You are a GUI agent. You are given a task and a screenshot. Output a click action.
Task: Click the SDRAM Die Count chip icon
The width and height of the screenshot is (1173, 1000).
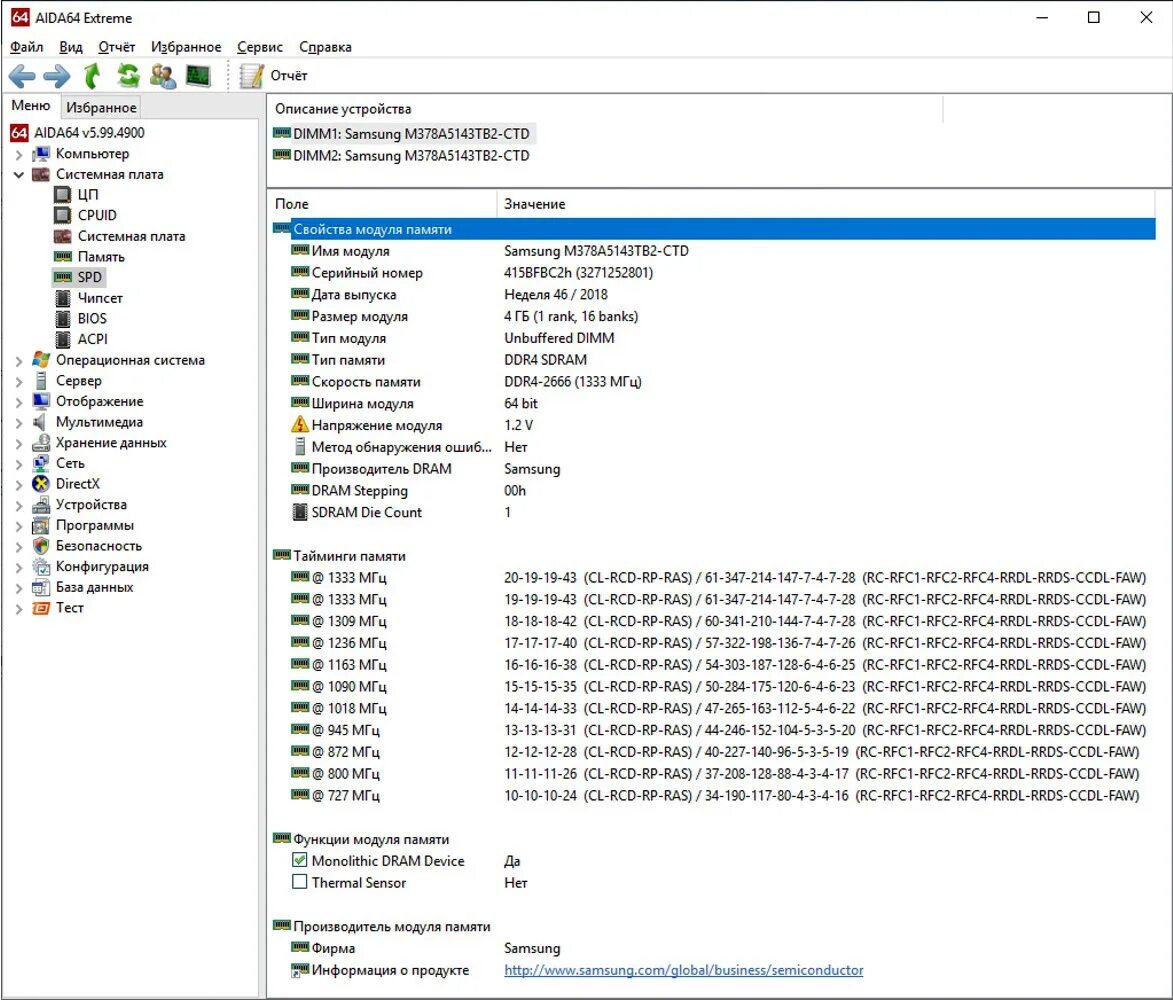[x=299, y=512]
